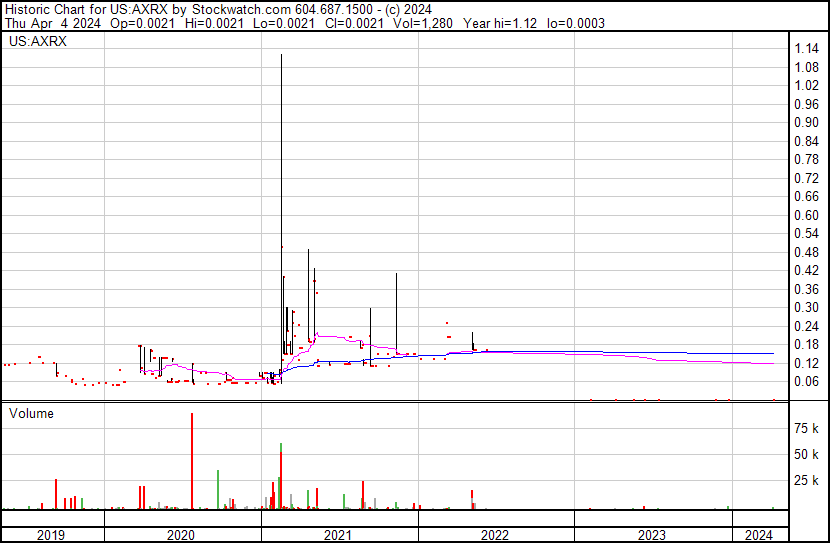Click the 0.12 price axis value

(x=807, y=364)
